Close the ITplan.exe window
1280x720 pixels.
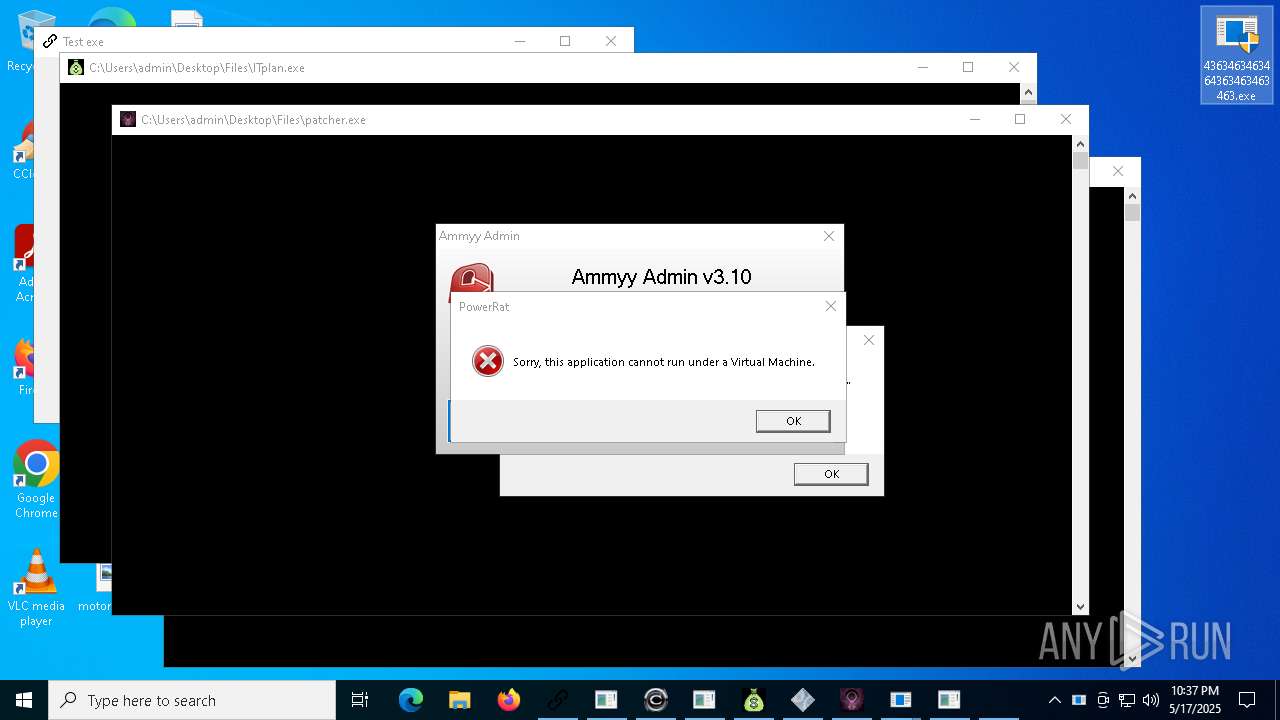pyautogui.click(x=1014, y=67)
